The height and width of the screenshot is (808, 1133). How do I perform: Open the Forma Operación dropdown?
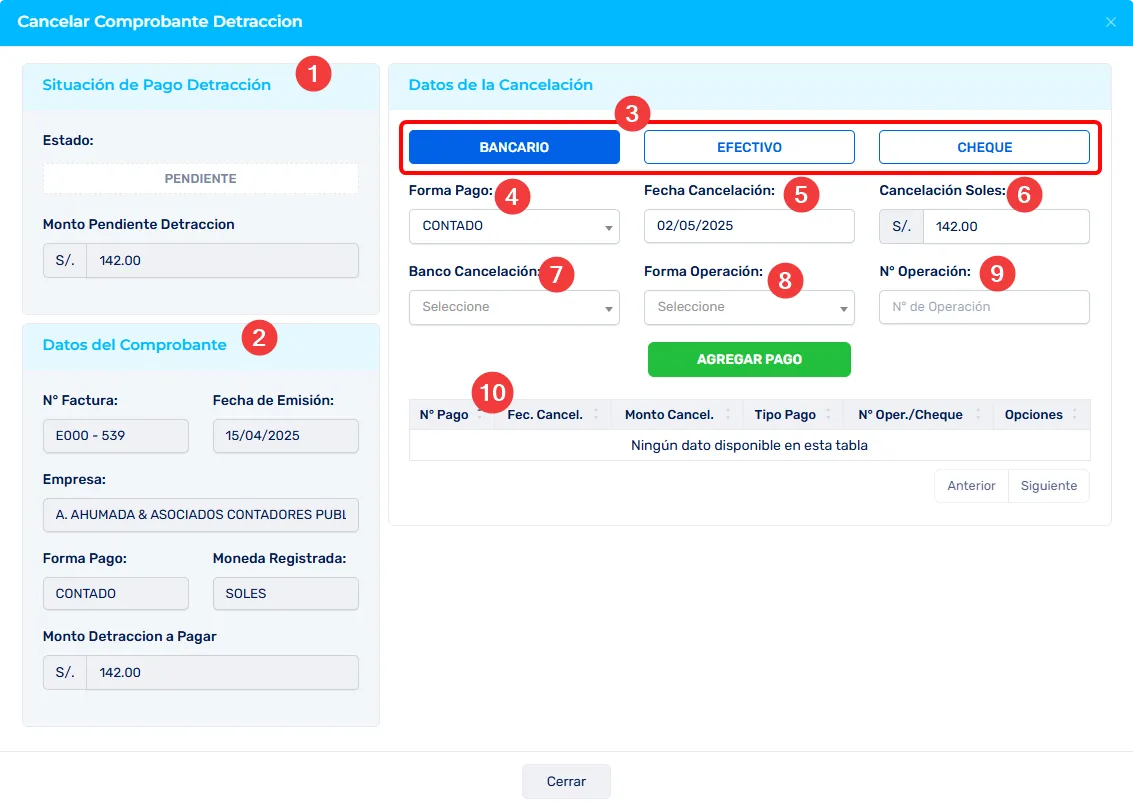(749, 307)
